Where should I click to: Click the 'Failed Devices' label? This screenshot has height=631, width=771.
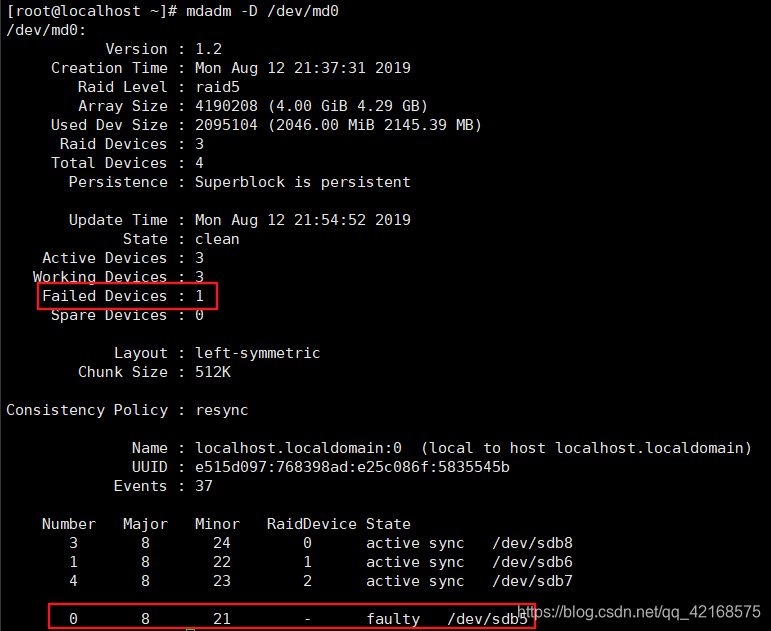pos(105,296)
